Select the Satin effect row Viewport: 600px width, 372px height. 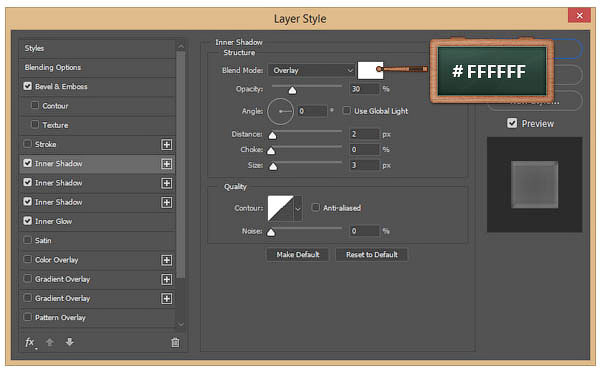(97, 241)
